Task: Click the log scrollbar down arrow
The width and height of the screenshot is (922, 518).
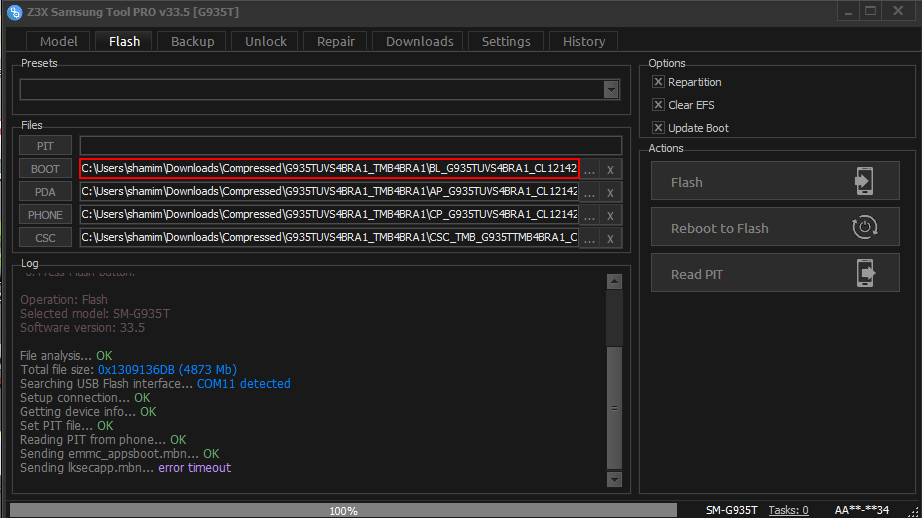Action: pos(614,479)
